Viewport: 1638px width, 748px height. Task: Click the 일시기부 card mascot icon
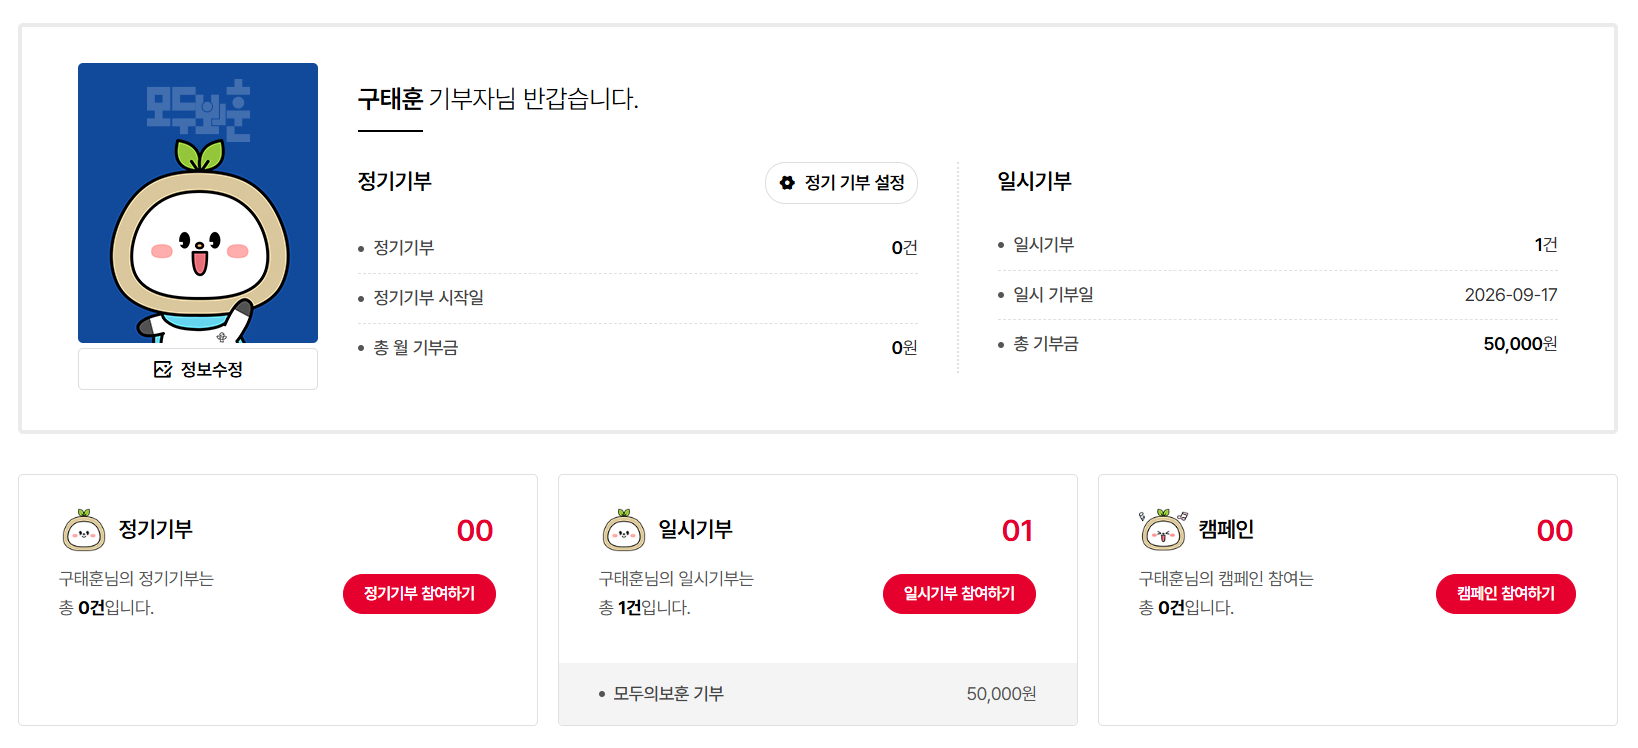[624, 530]
